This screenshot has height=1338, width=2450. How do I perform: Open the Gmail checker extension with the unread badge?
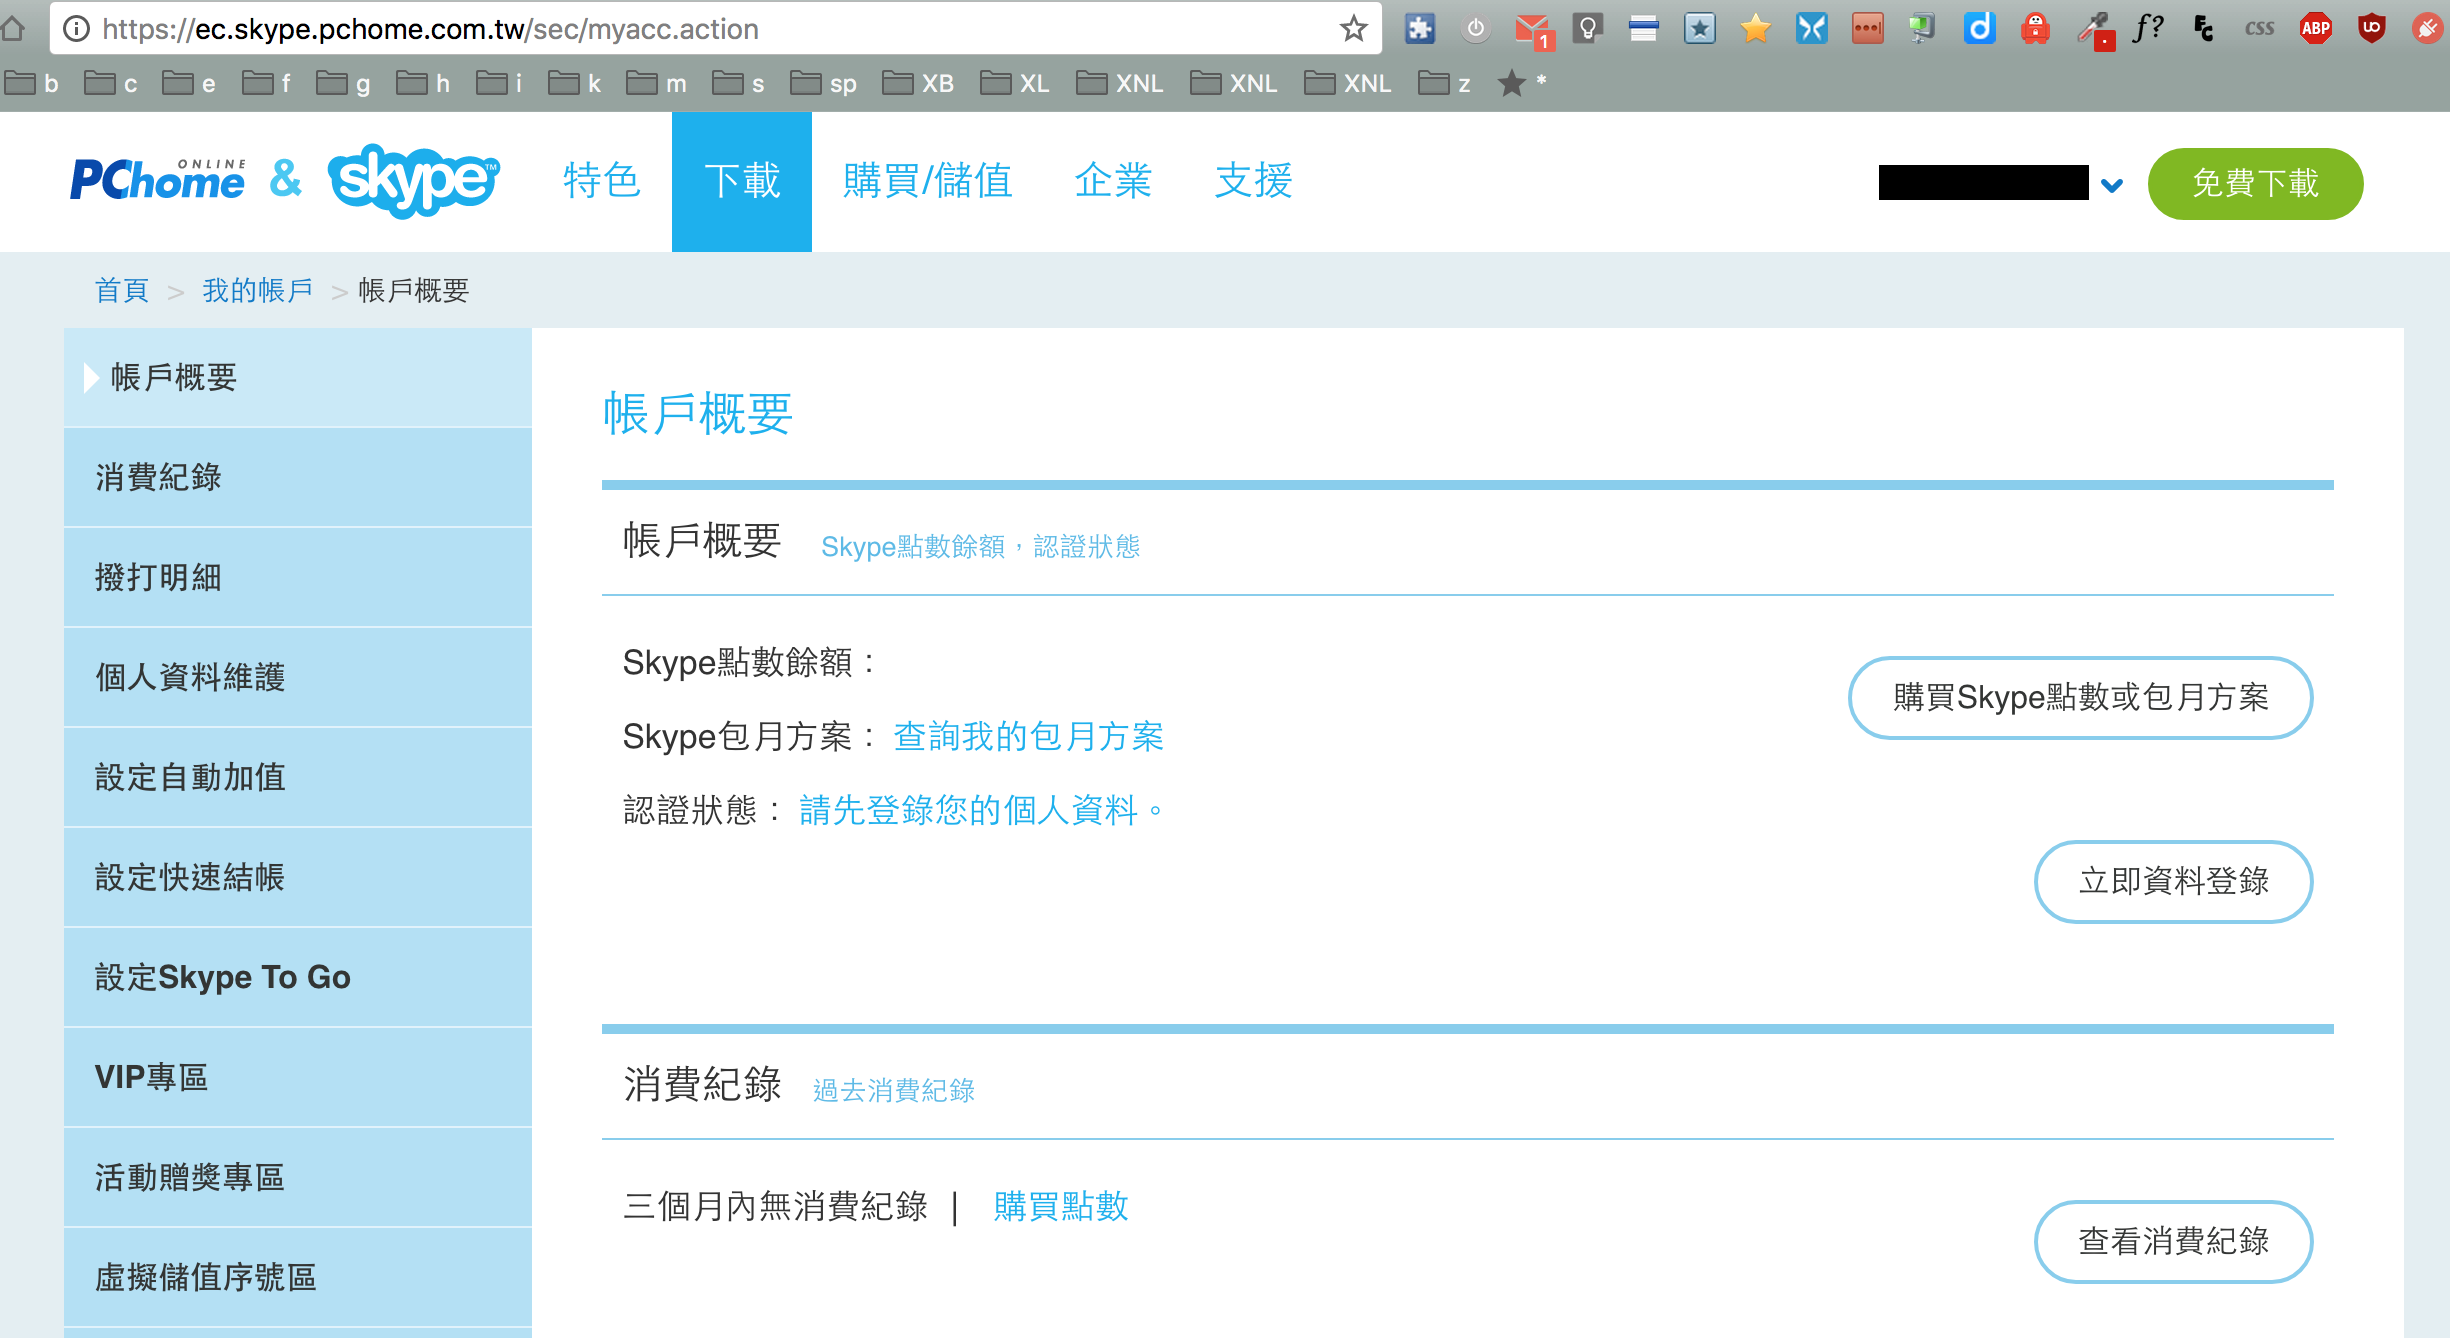pos(1533,30)
